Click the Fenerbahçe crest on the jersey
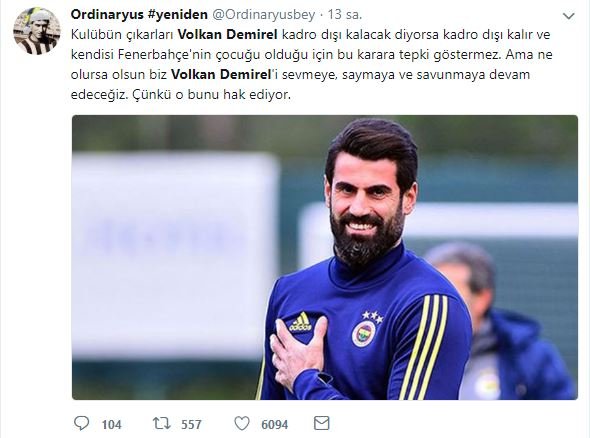 pos(363,334)
